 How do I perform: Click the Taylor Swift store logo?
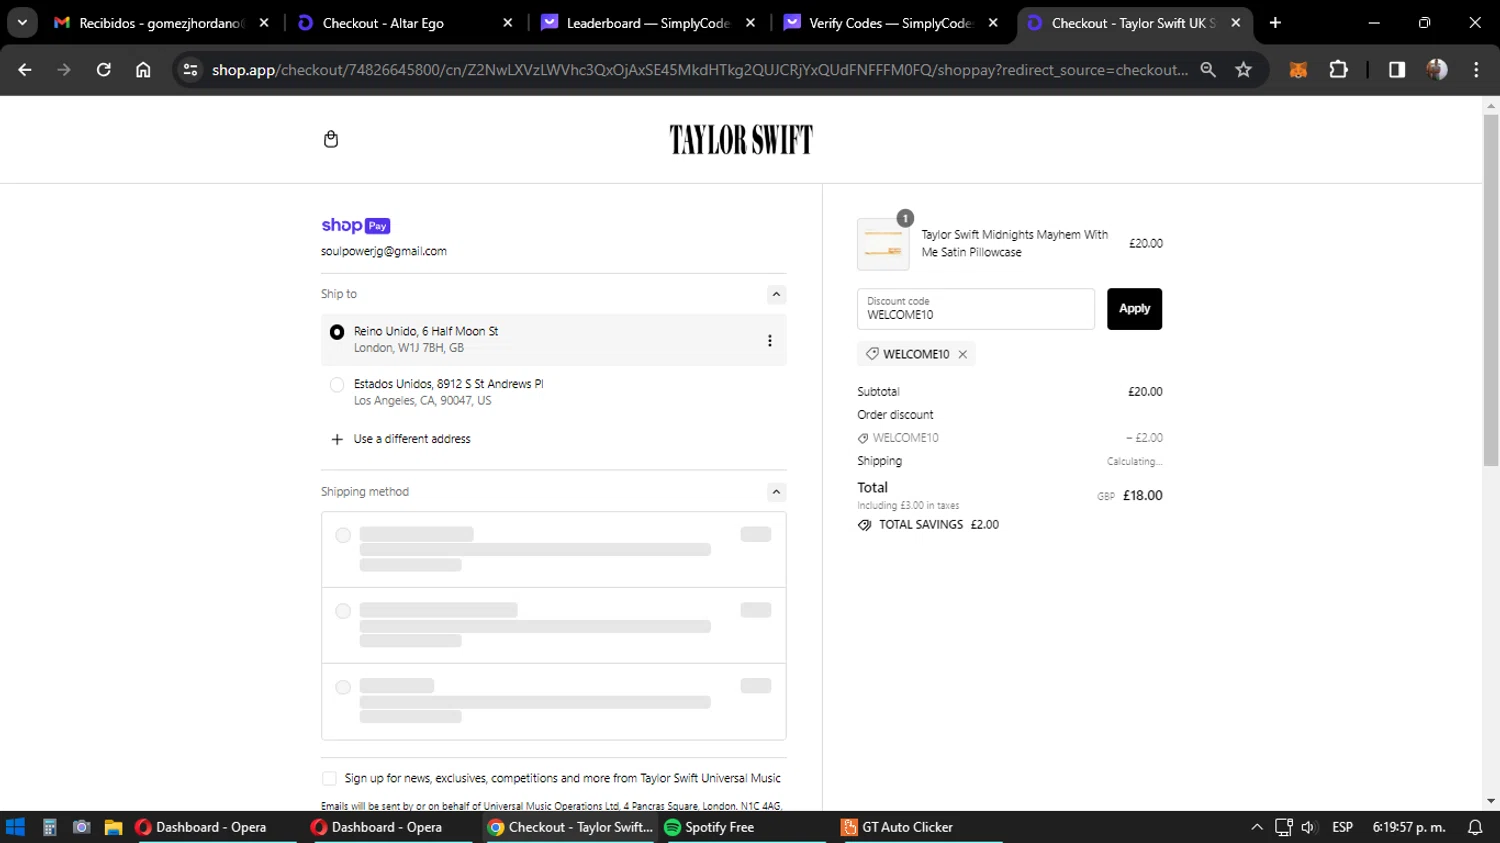741,140
